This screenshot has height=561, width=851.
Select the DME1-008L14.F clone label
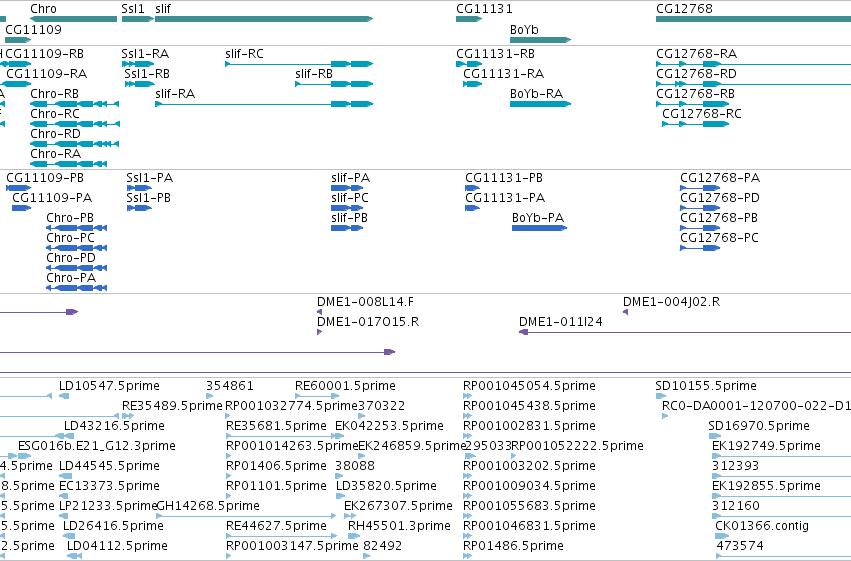pyautogui.click(x=365, y=302)
